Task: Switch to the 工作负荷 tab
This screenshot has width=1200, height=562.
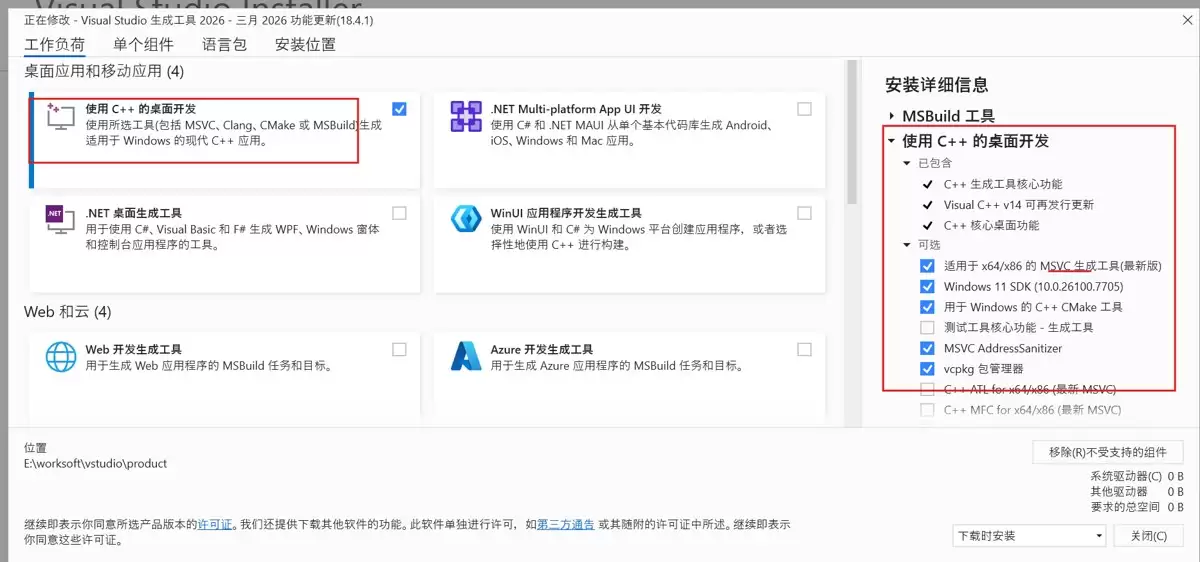Action: tap(55, 44)
